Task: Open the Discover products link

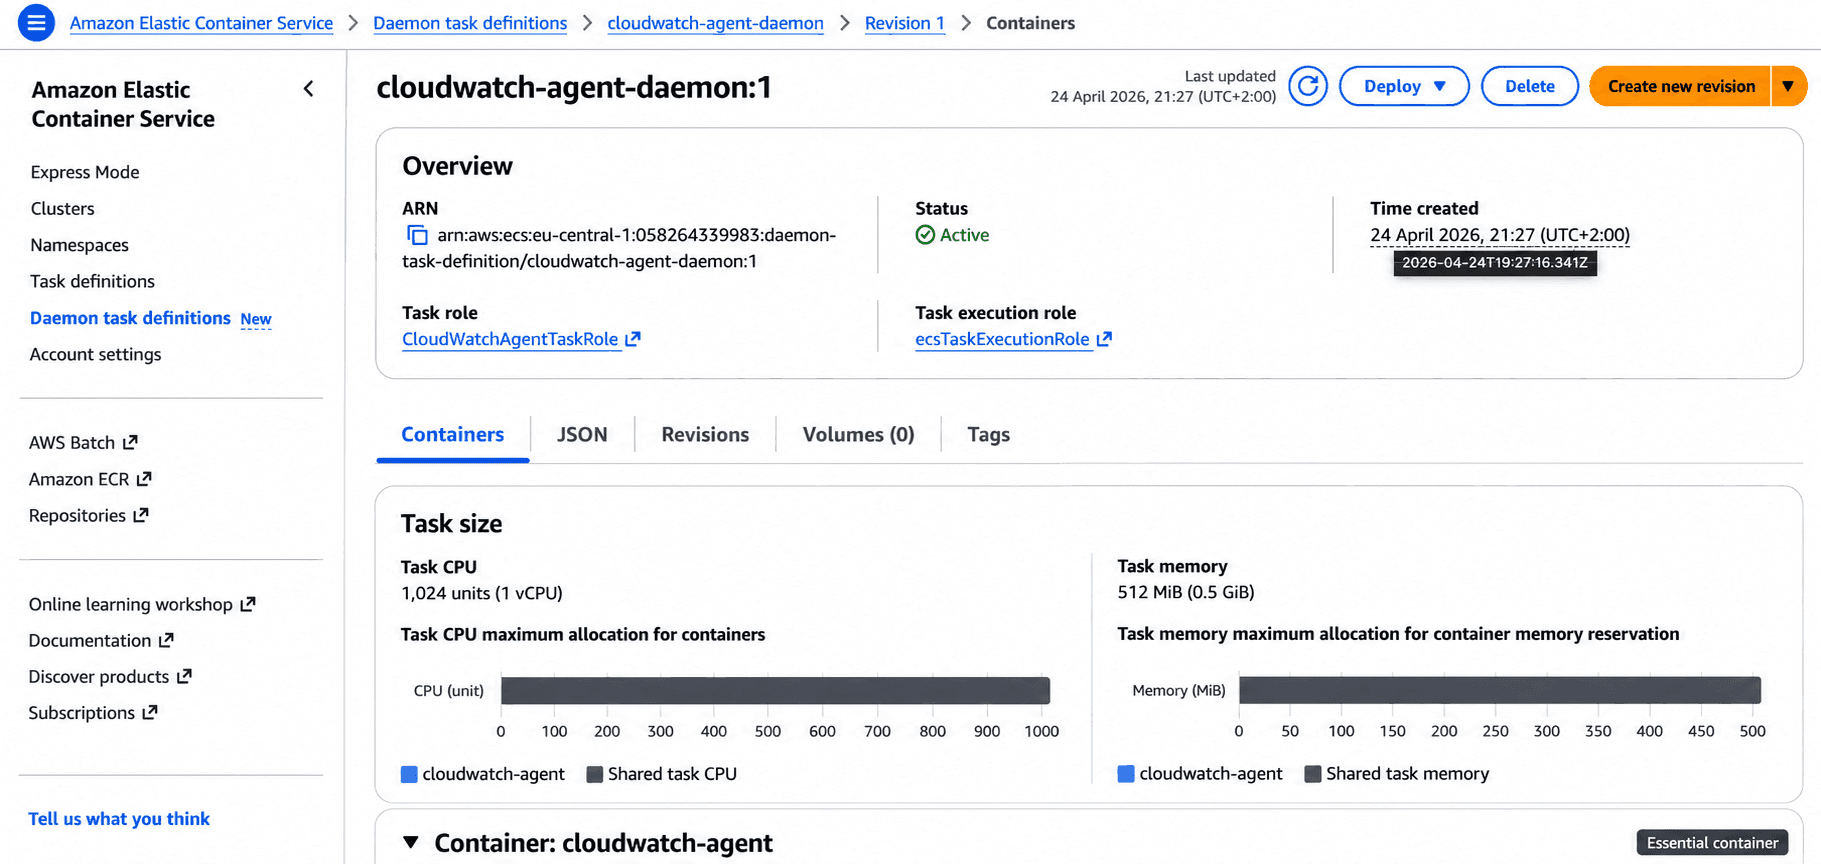Action: (x=99, y=677)
